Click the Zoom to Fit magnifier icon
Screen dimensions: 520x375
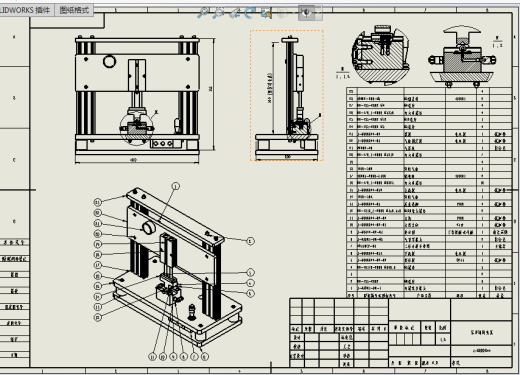(203, 13)
